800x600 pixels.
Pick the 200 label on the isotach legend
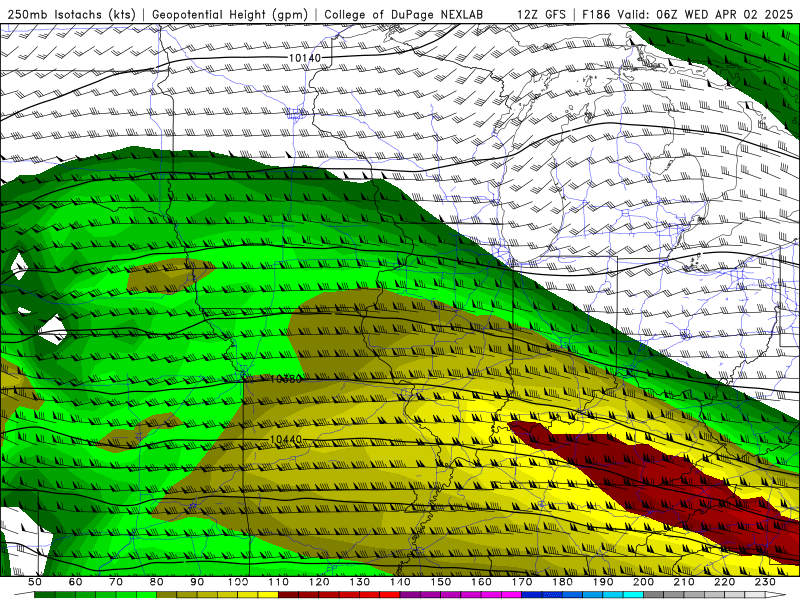[644, 582]
